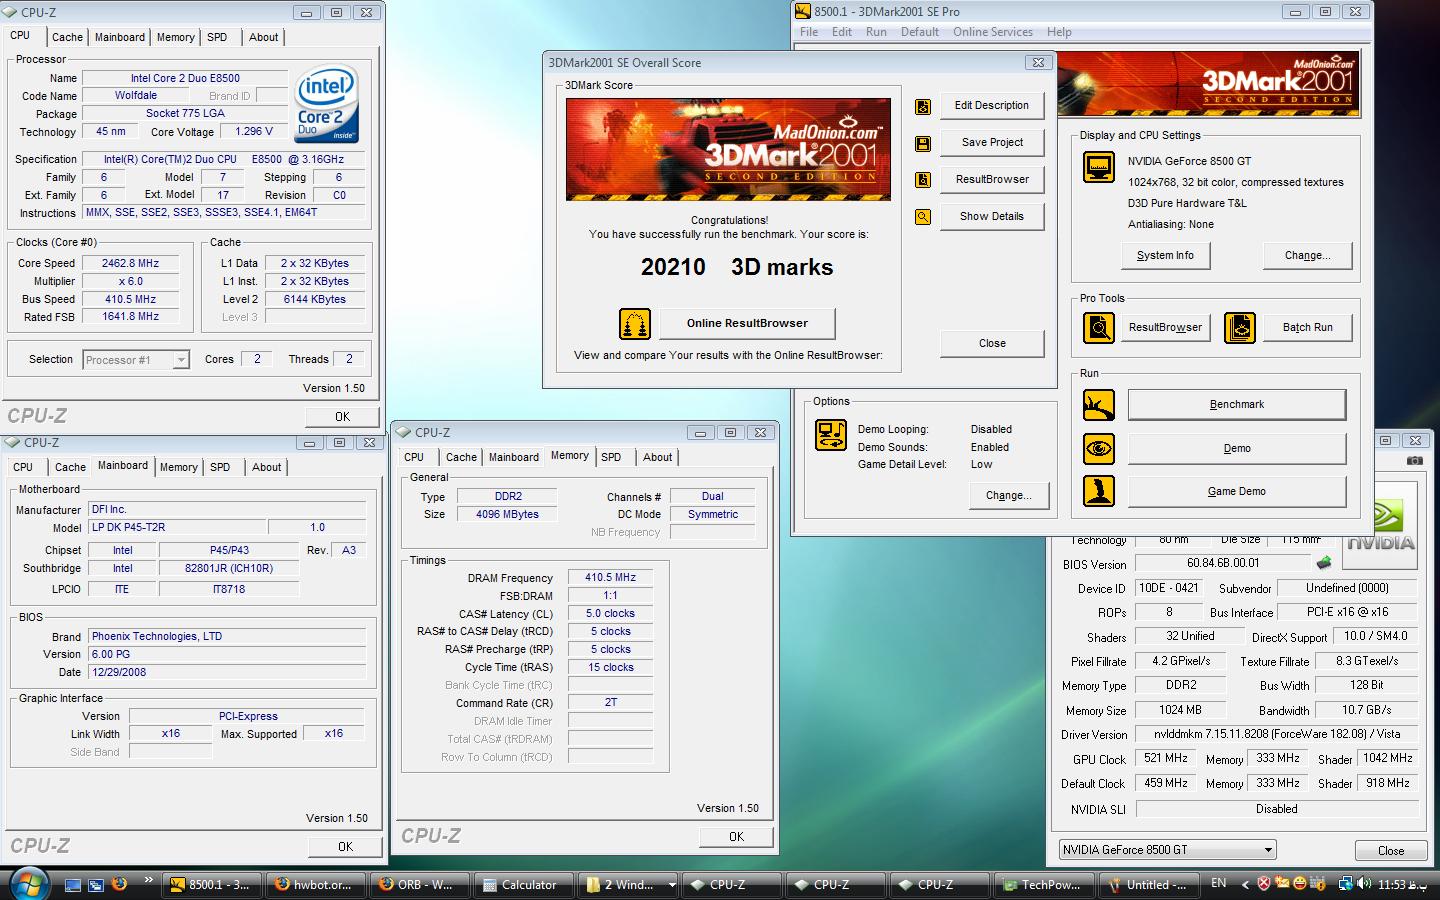
Task: Click the Intel Core 2 Duo logo in CPU-Z
Action: click(x=327, y=106)
